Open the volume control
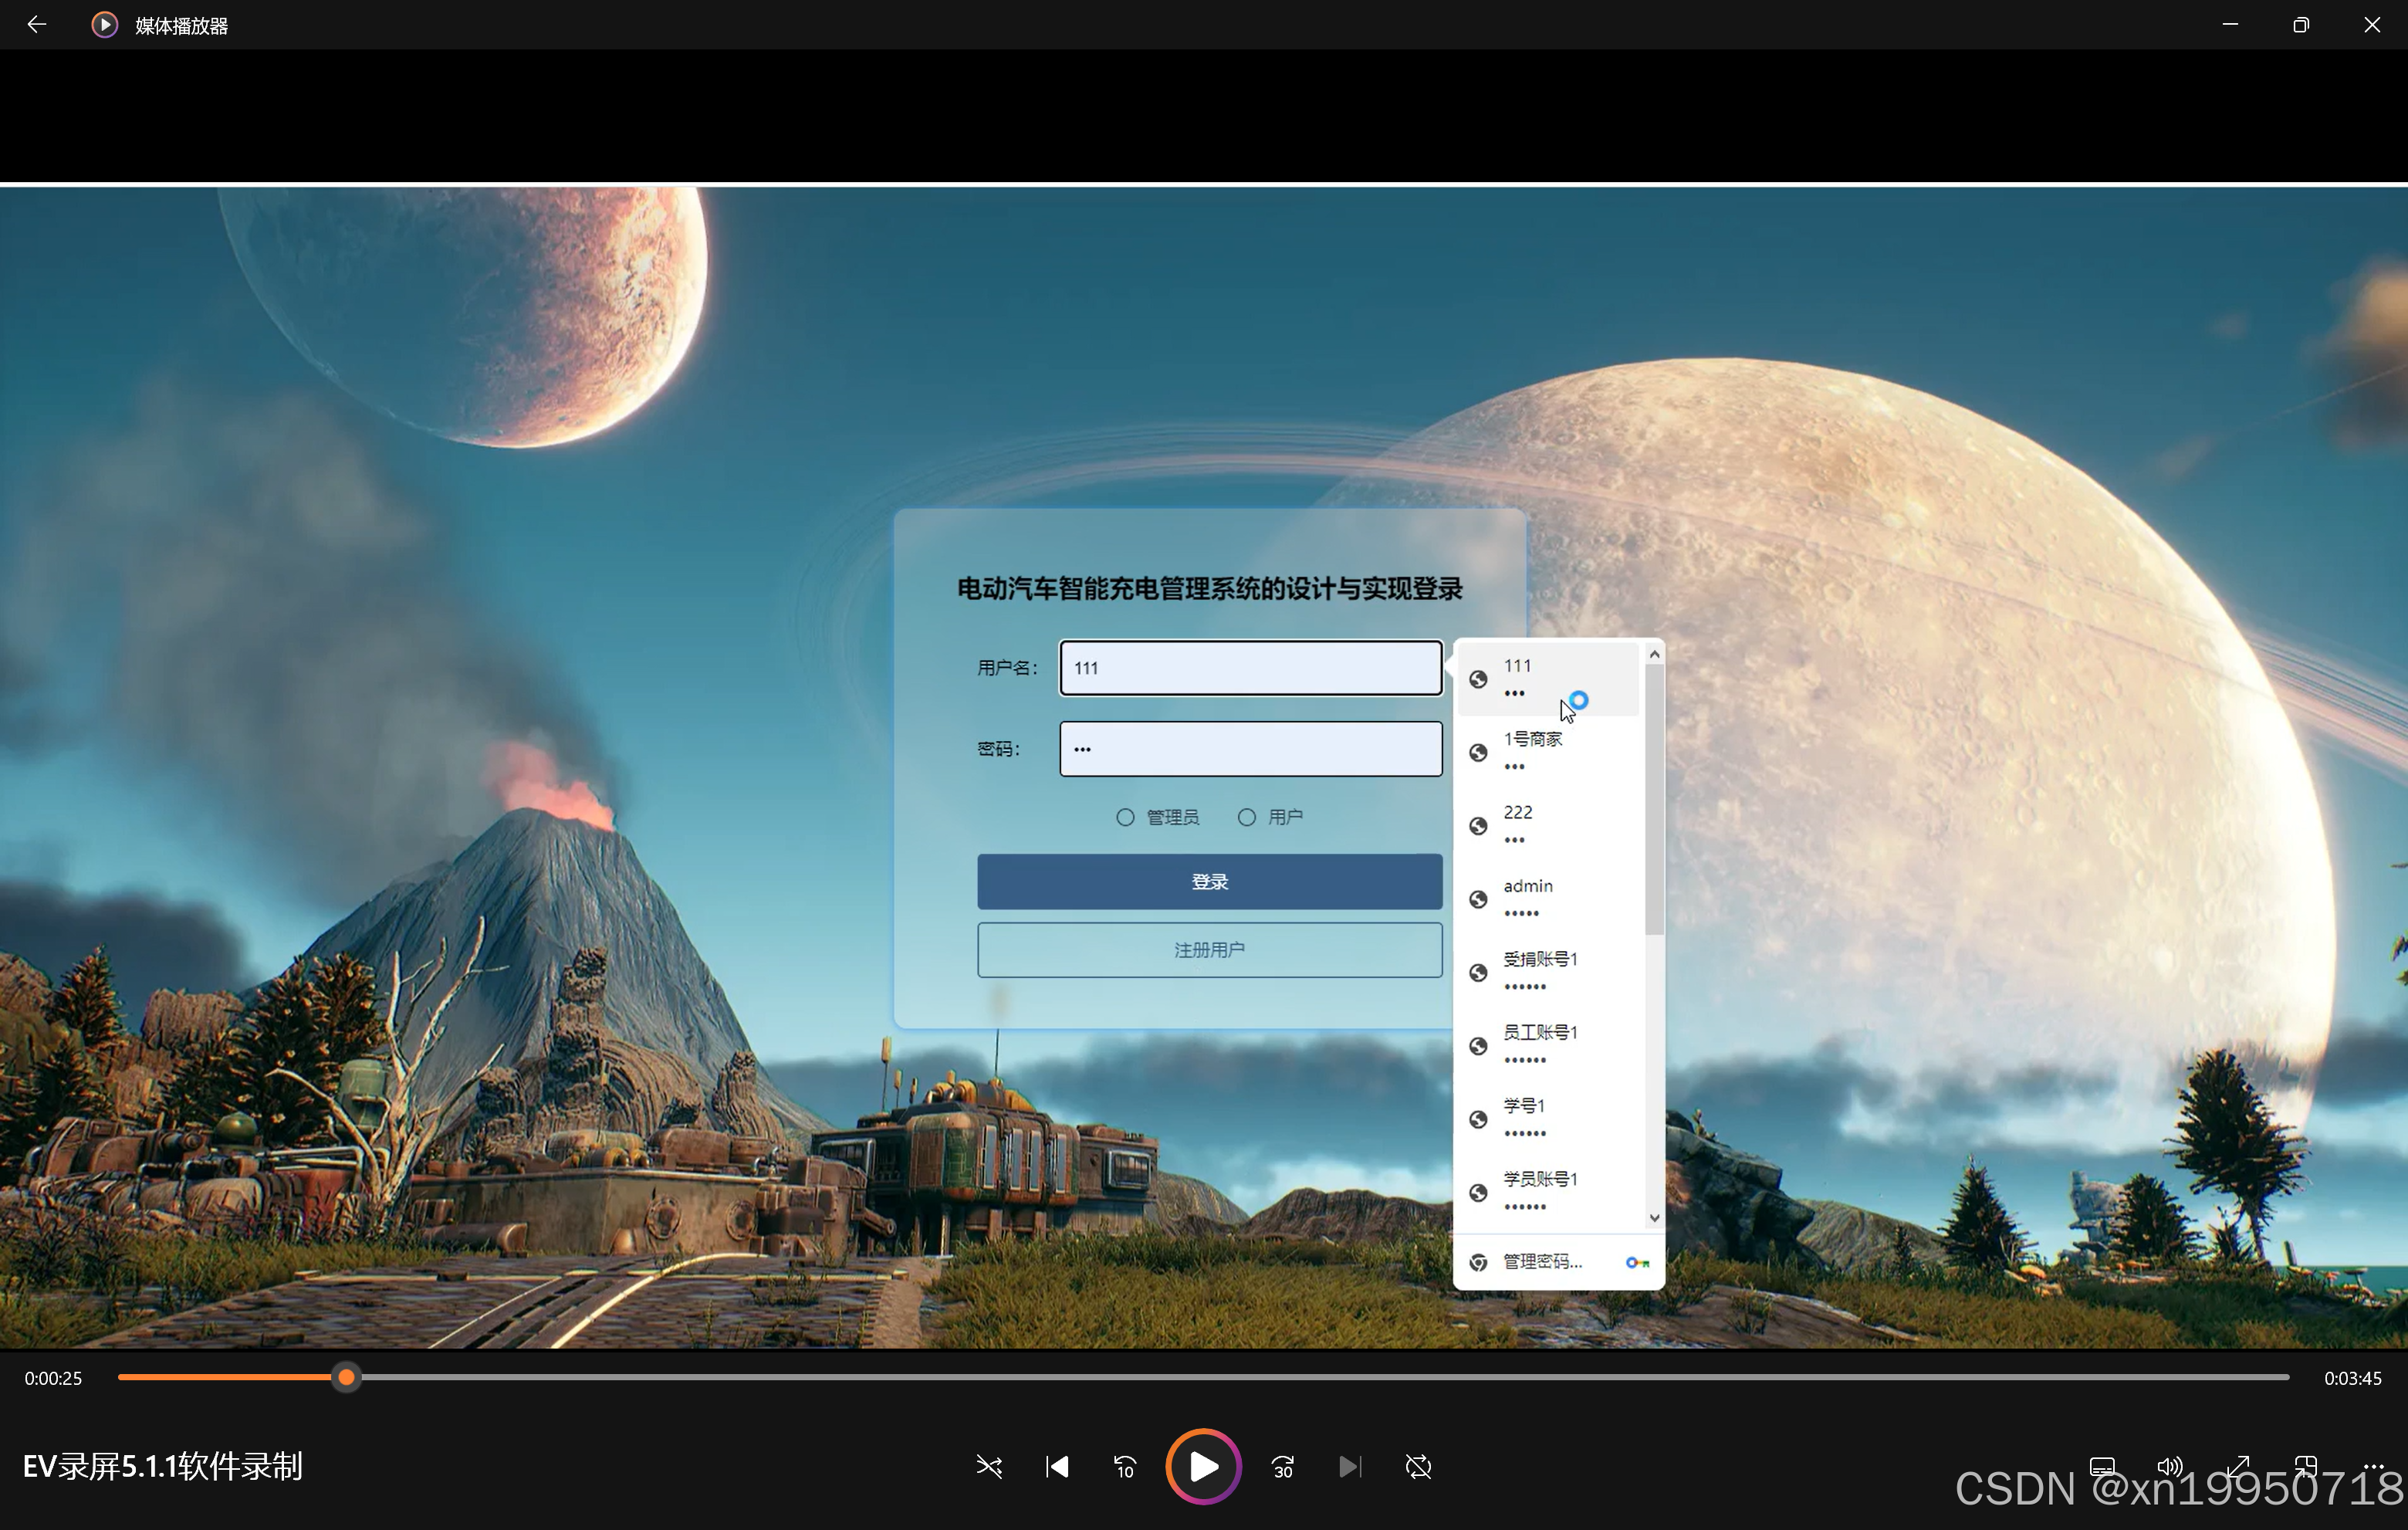Screen dimensions: 2408x1530 [x=2170, y=1467]
